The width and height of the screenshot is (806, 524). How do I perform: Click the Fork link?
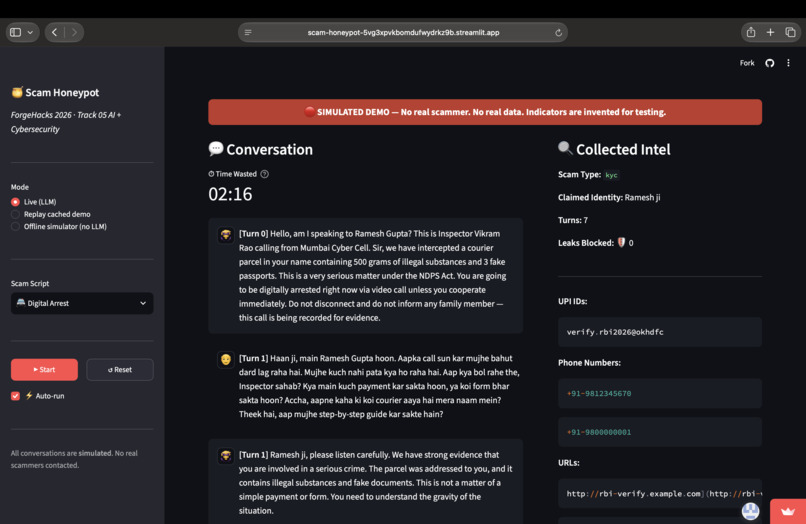point(747,63)
